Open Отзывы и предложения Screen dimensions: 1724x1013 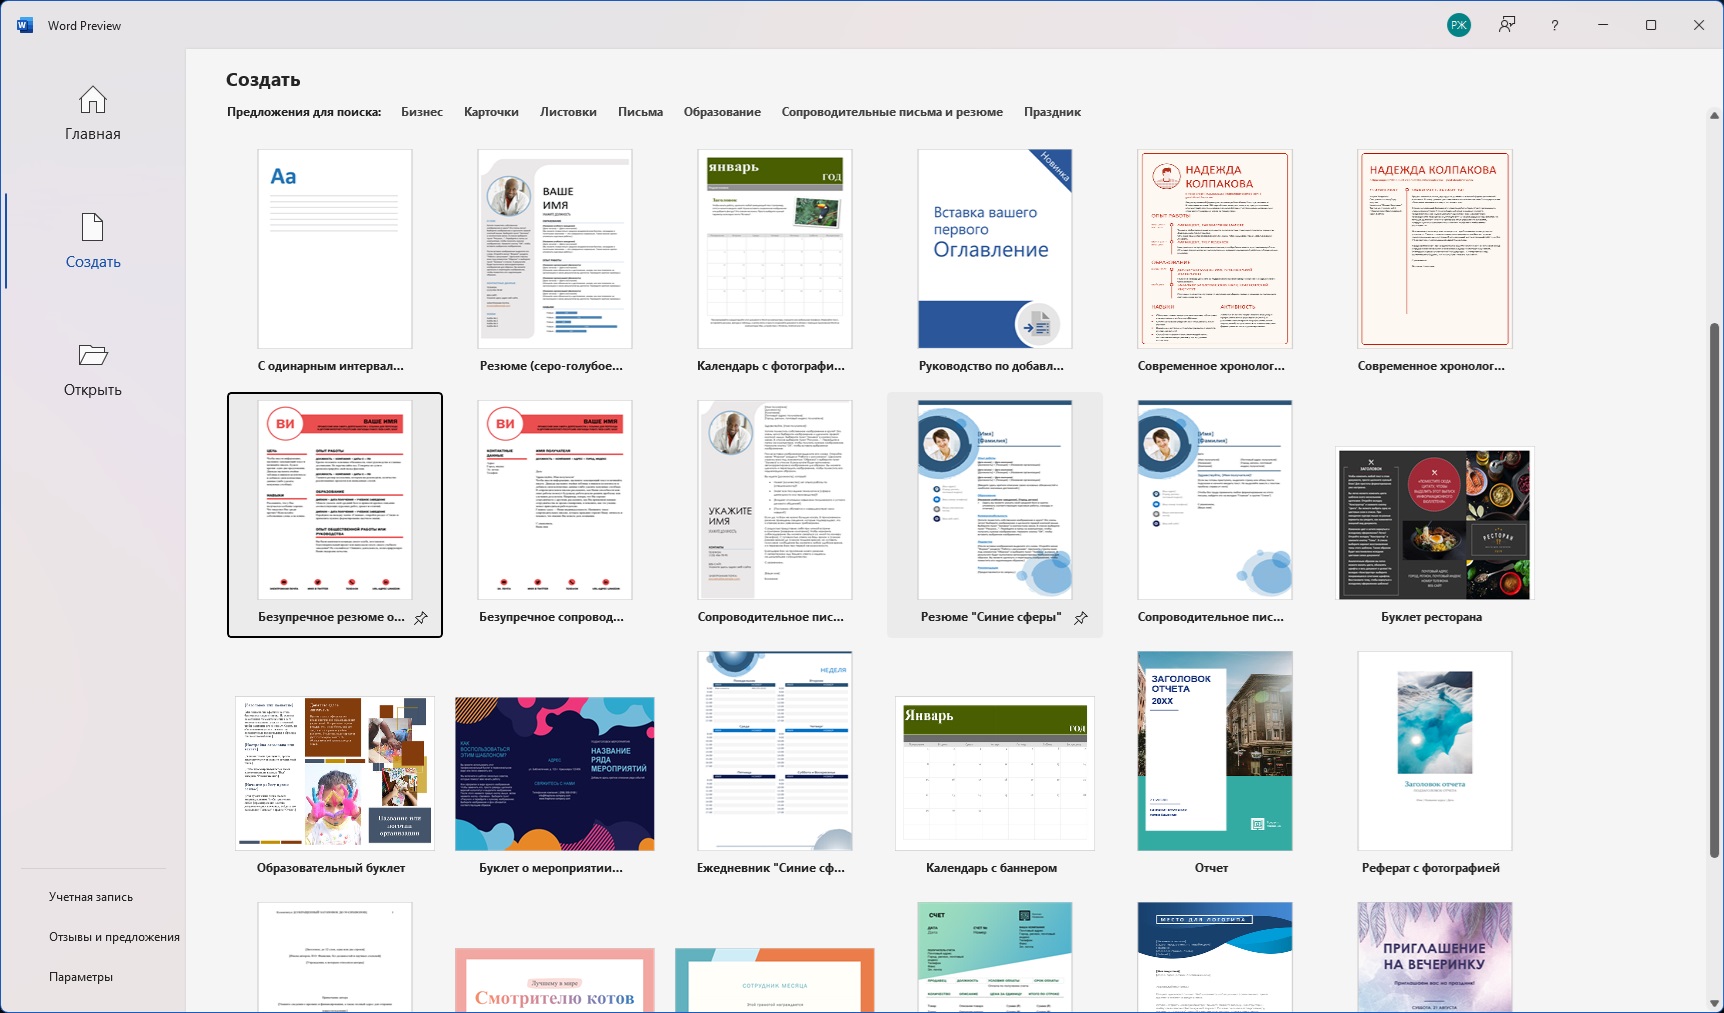114,937
